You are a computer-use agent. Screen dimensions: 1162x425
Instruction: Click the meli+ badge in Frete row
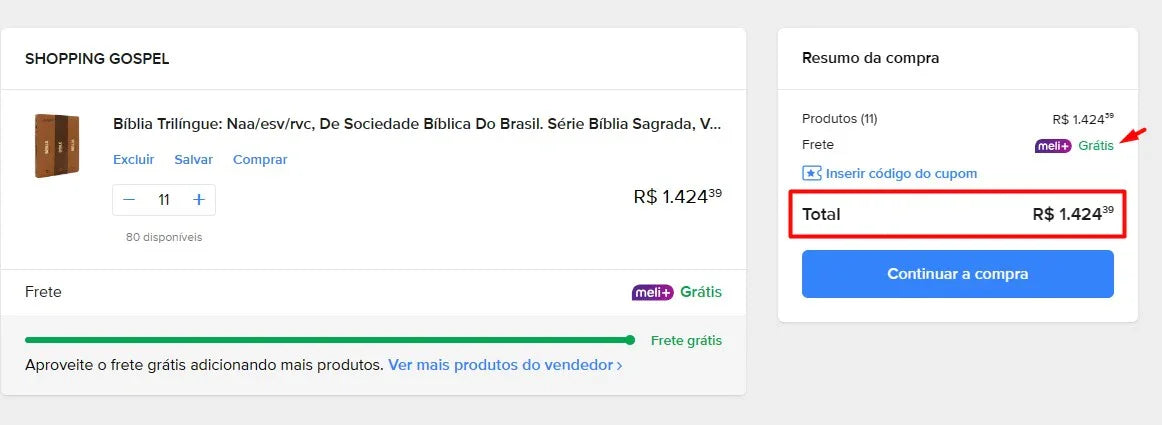tap(653, 292)
